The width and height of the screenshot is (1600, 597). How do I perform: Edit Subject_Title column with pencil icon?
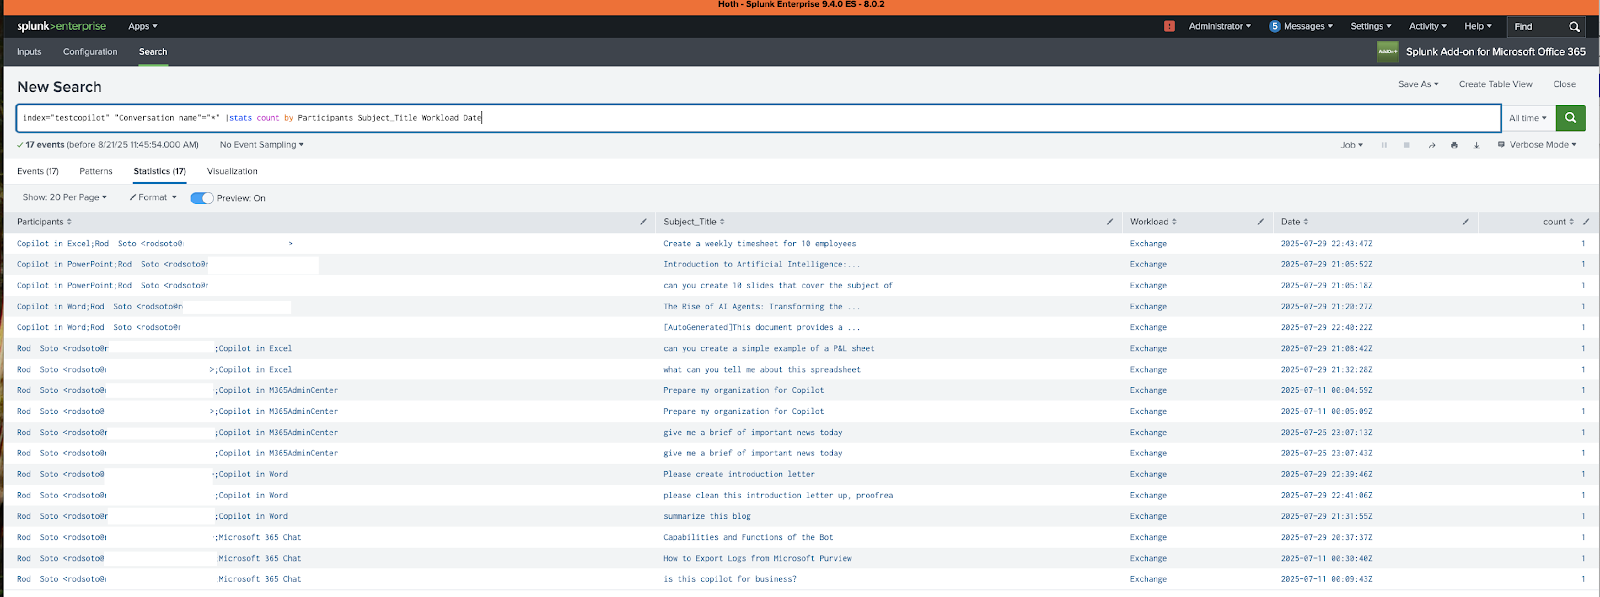(x=1110, y=222)
